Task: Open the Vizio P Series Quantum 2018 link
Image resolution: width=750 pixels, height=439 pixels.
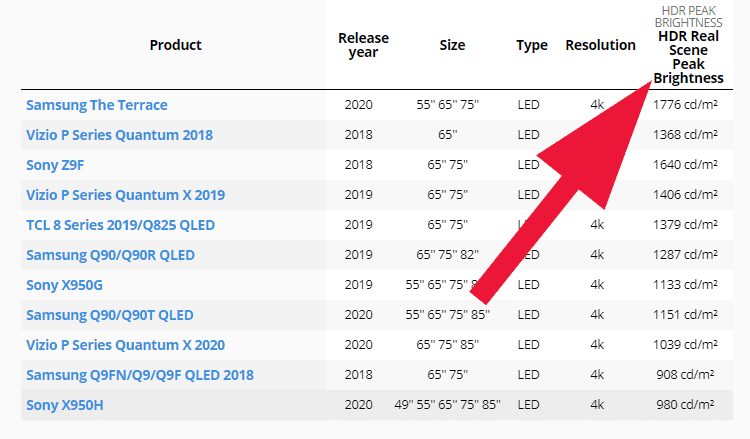Action: coord(119,135)
